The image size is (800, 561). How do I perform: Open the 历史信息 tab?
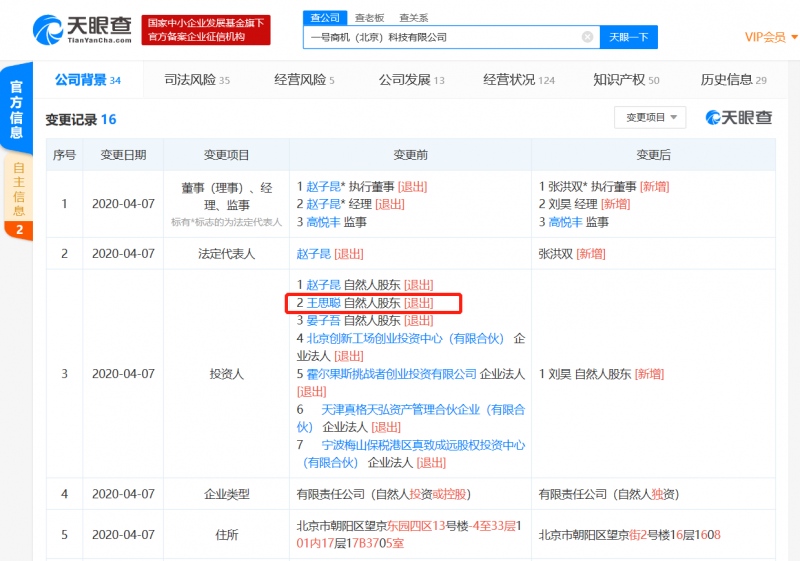click(x=733, y=80)
